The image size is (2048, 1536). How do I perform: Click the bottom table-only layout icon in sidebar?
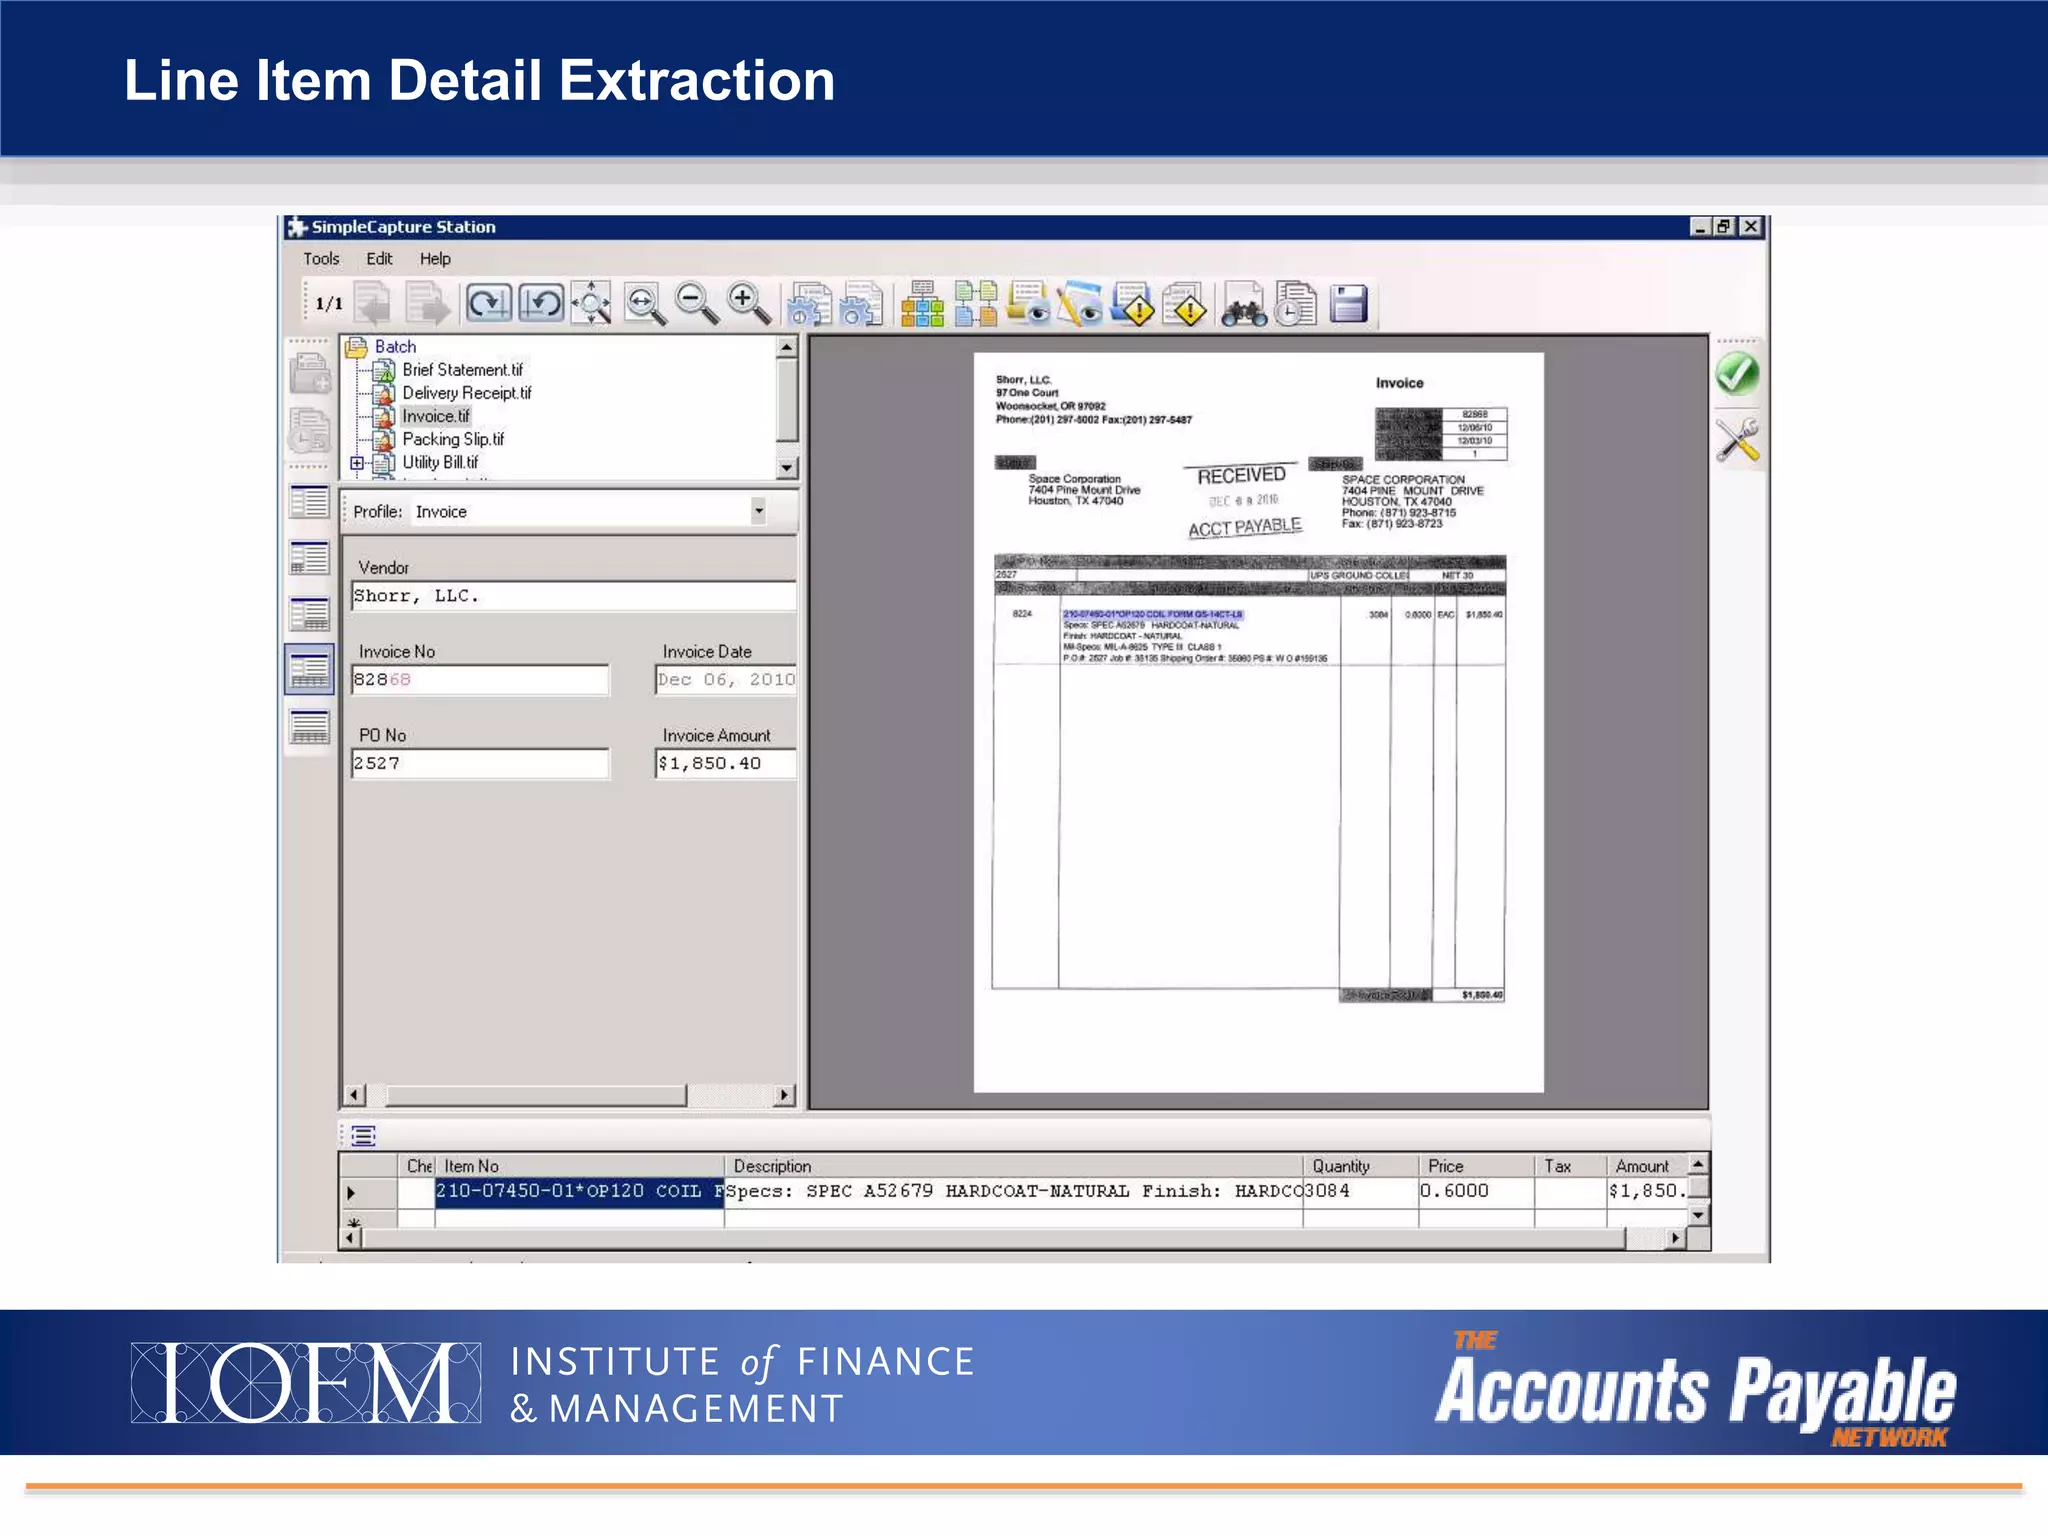pos(309,727)
